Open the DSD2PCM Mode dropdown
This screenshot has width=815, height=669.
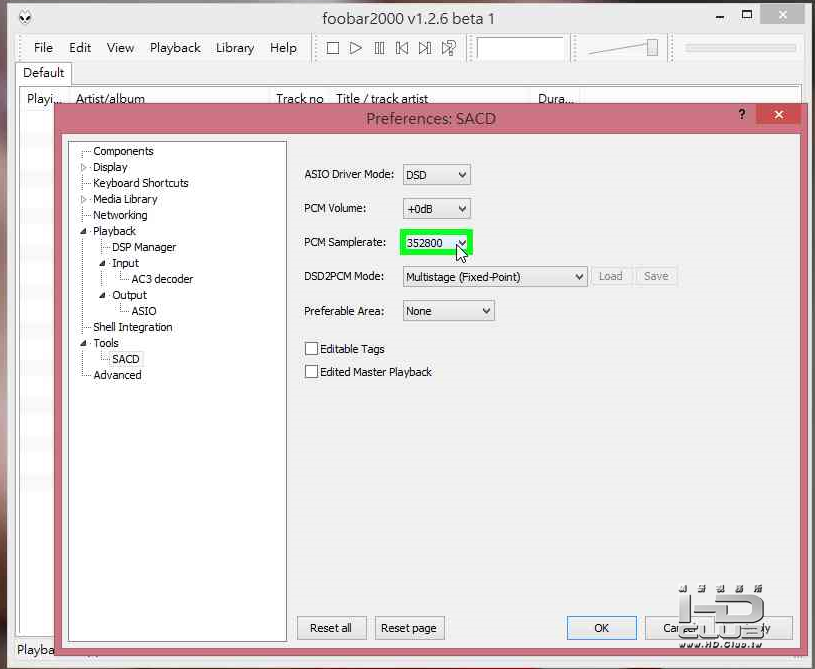coord(495,277)
